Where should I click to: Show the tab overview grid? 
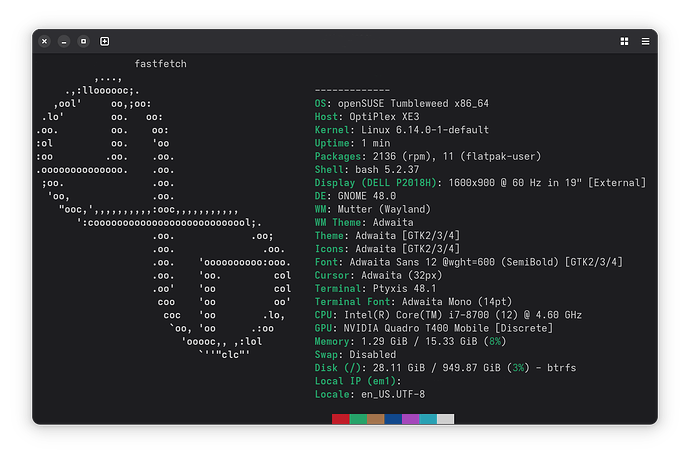(x=624, y=41)
